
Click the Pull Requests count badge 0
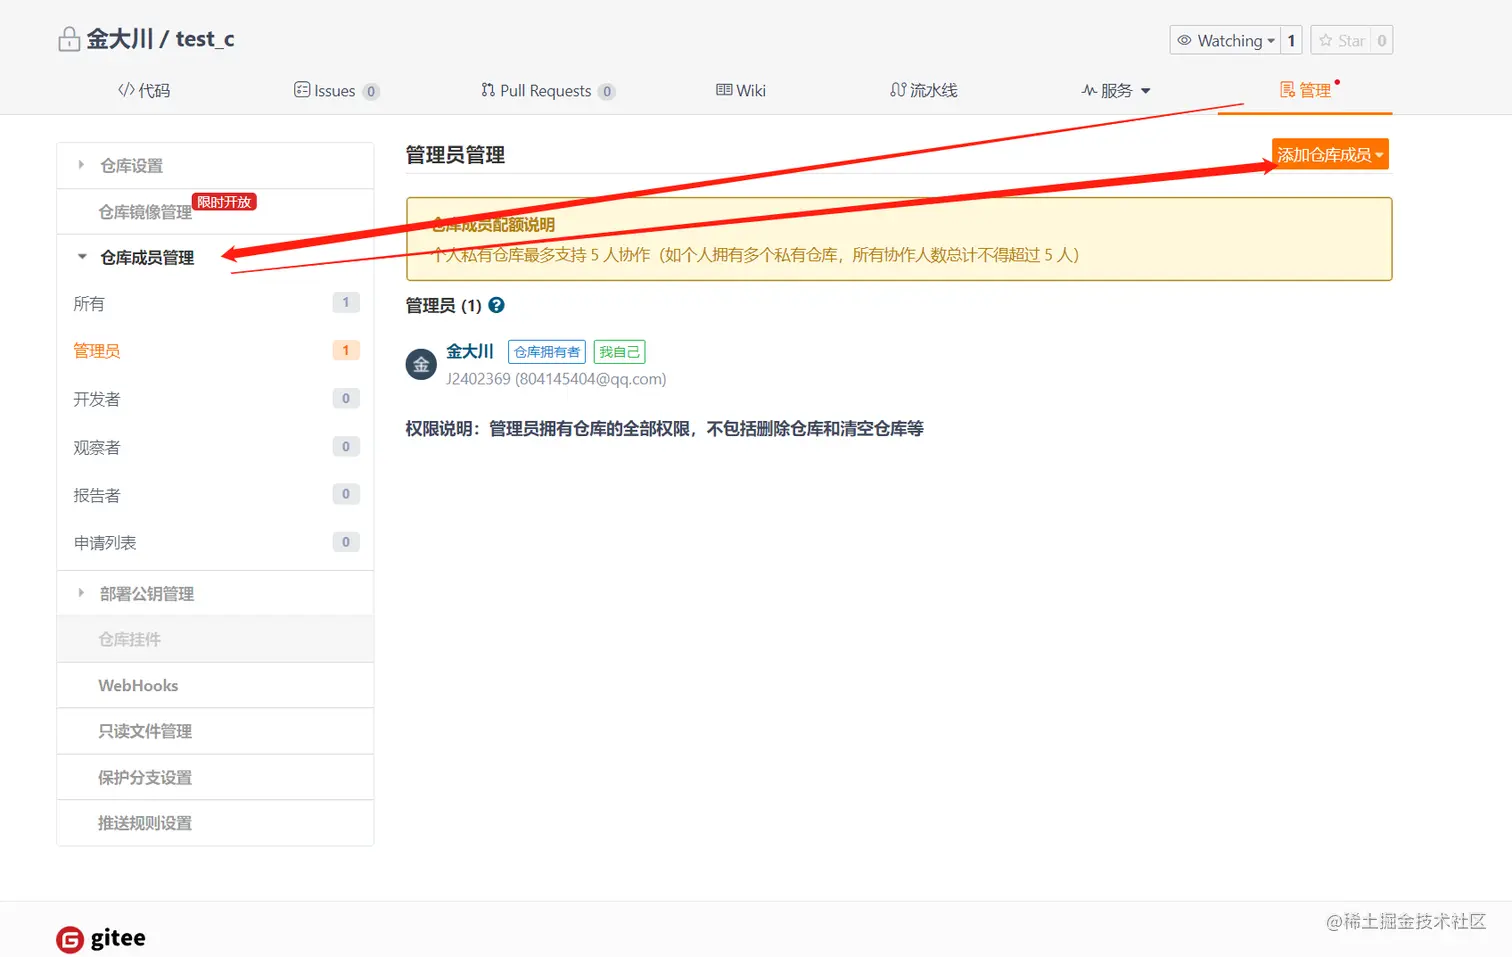(x=606, y=91)
